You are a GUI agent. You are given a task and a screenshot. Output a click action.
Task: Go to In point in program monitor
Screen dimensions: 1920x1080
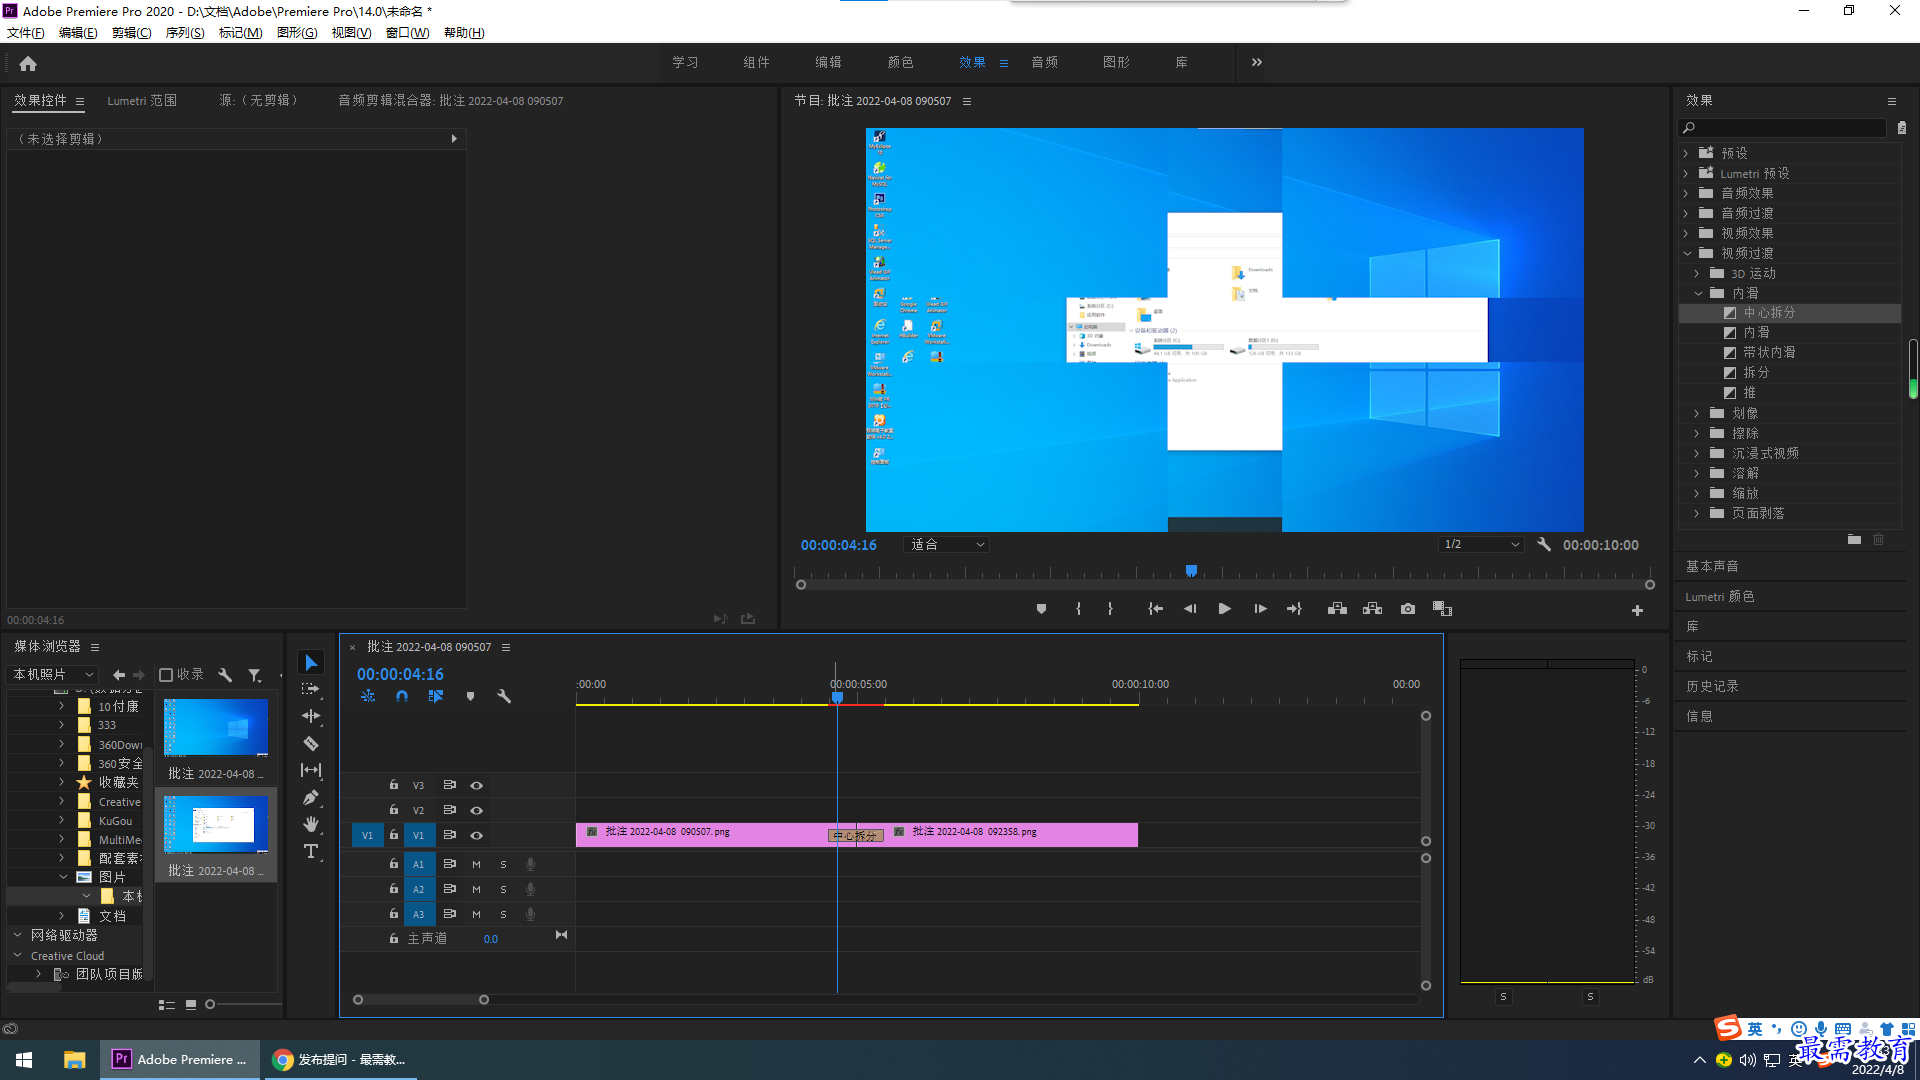[1155, 609]
